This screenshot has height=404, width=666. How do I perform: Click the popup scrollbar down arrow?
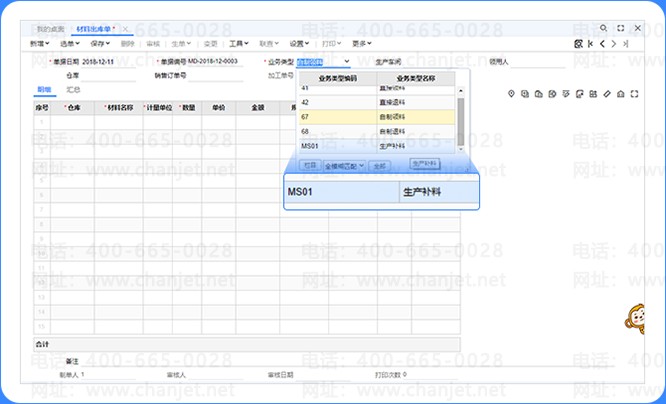(x=461, y=149)
